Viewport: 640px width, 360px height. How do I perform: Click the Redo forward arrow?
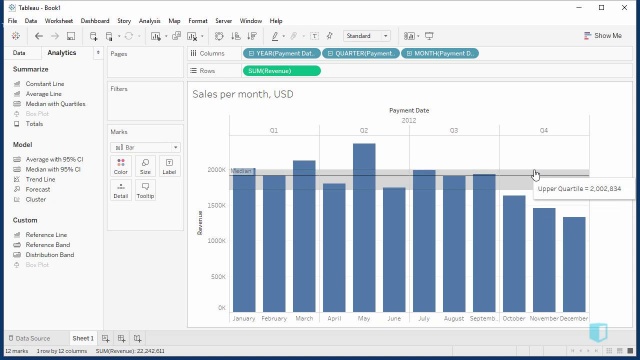pos(55,36)
